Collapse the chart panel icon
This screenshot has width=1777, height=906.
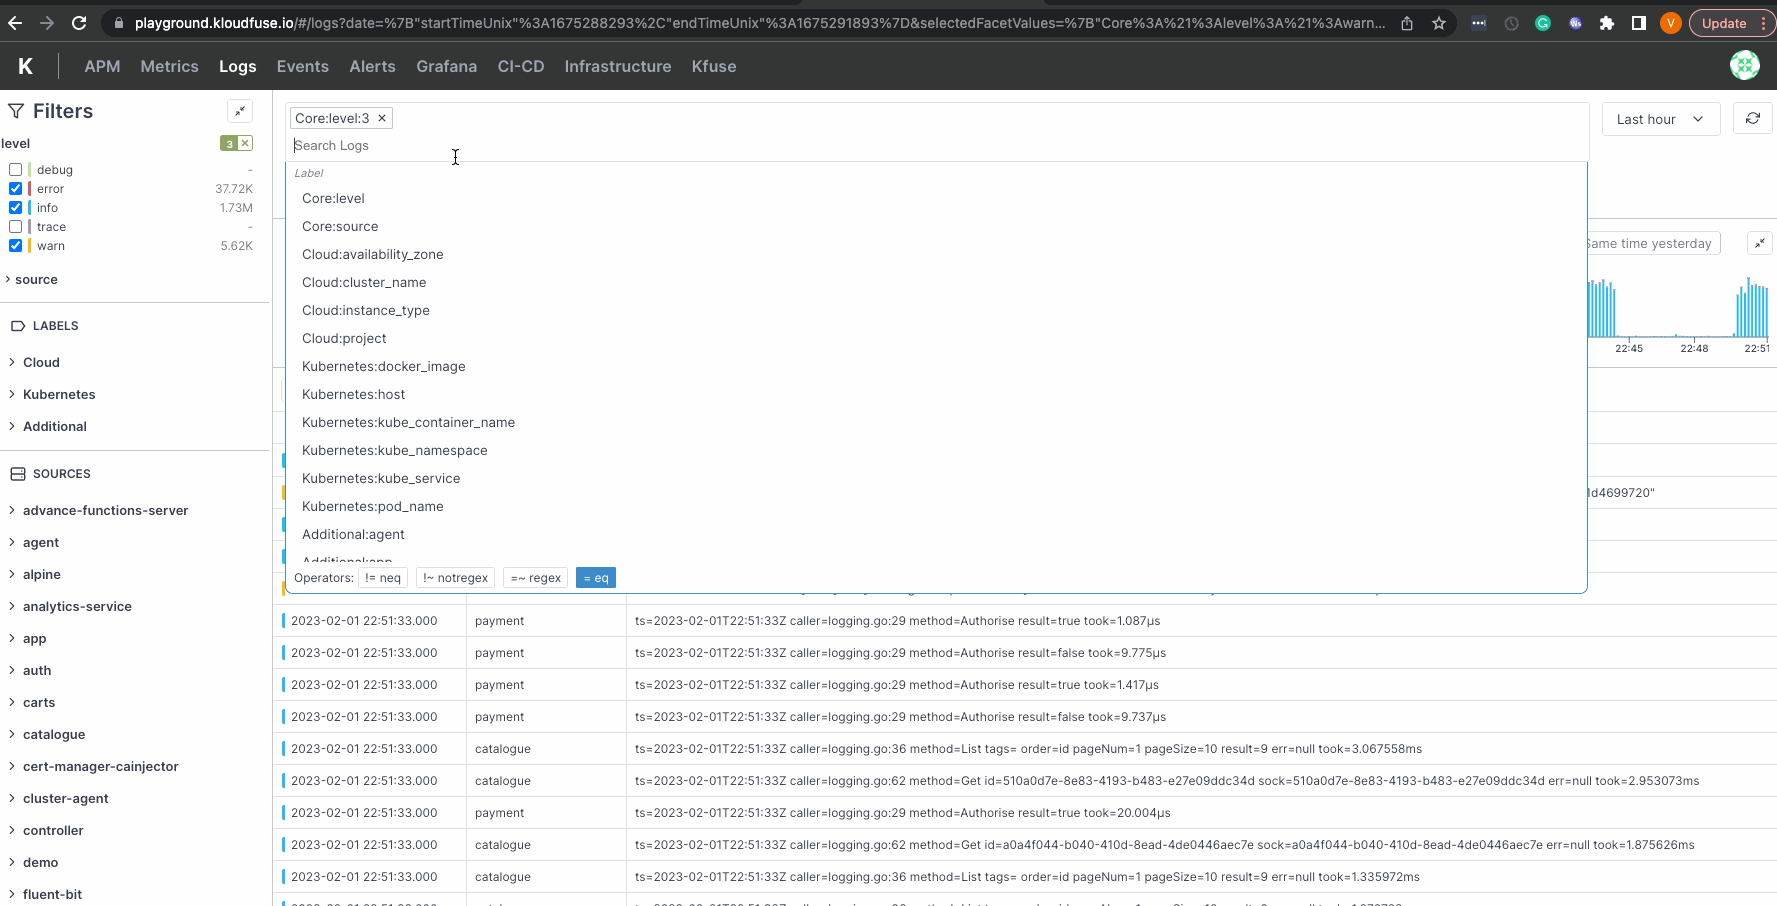tap(1759, 243)
